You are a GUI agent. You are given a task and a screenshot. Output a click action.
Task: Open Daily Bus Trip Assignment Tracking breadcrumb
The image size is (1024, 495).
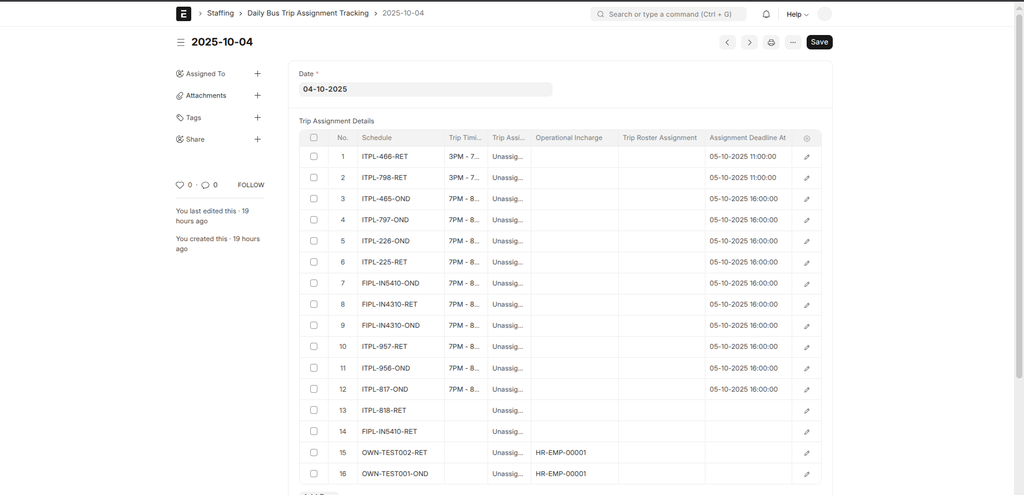[308, 14]
